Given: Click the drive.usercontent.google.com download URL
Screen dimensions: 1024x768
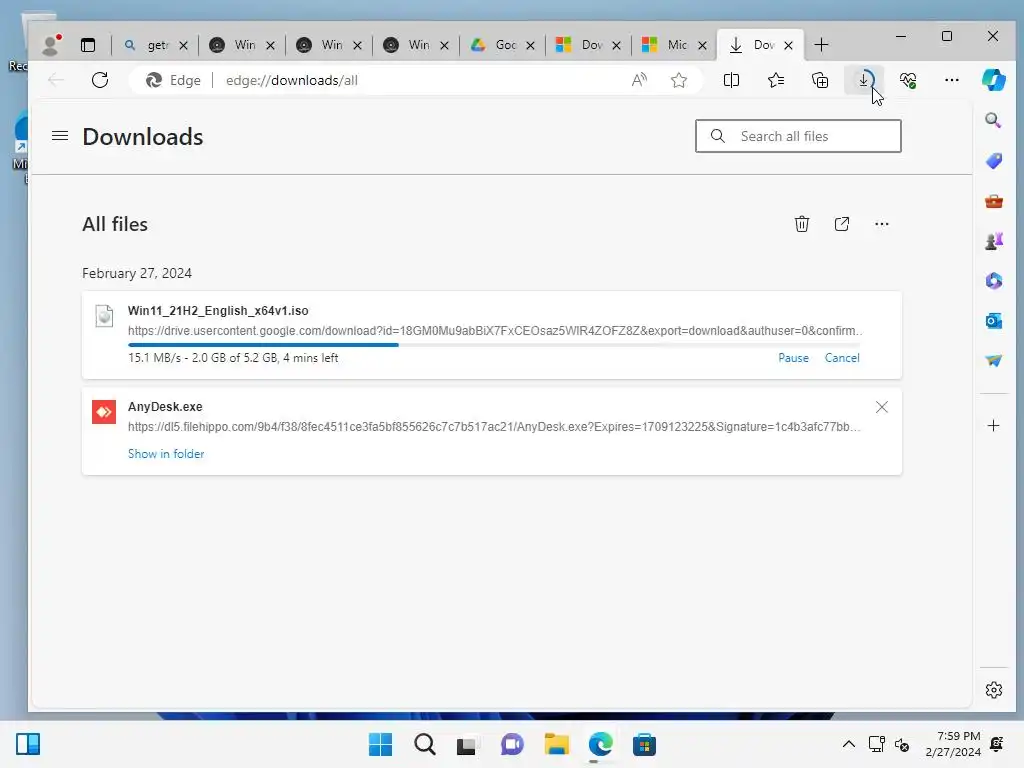Looking at the screenshot, I should (x=494, y=330).
